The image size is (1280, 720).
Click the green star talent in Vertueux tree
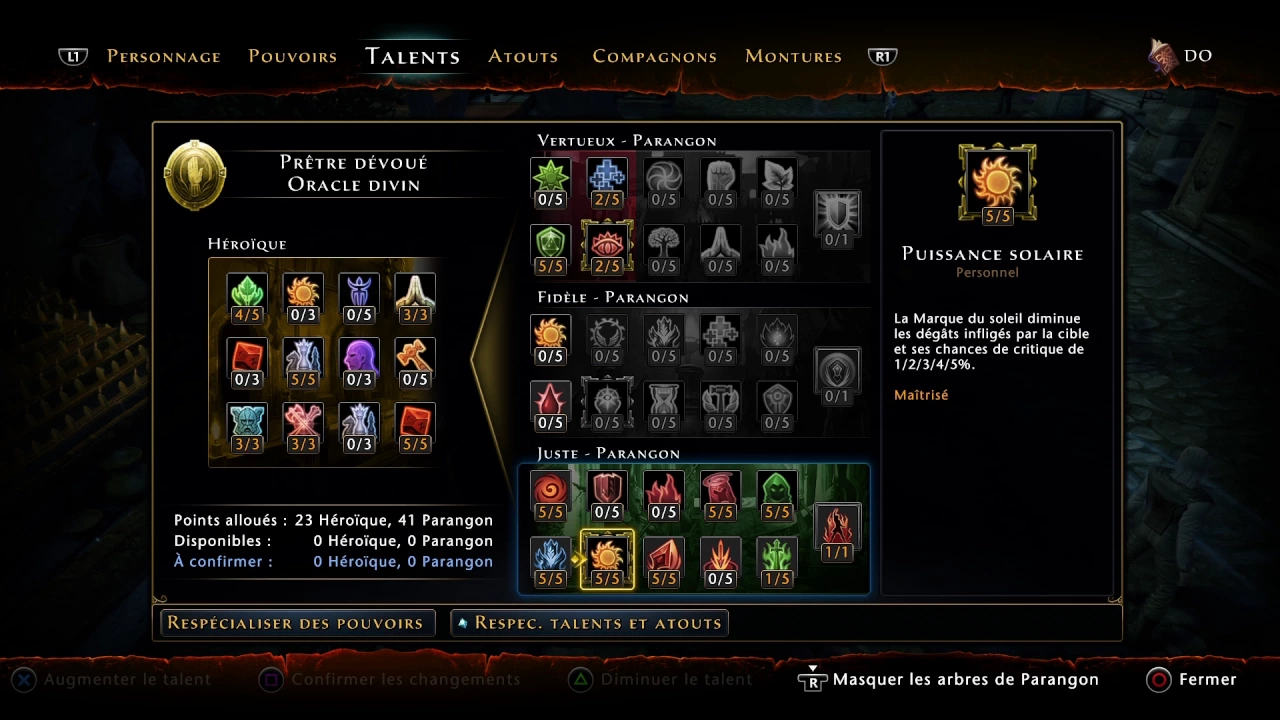point(551,181)
